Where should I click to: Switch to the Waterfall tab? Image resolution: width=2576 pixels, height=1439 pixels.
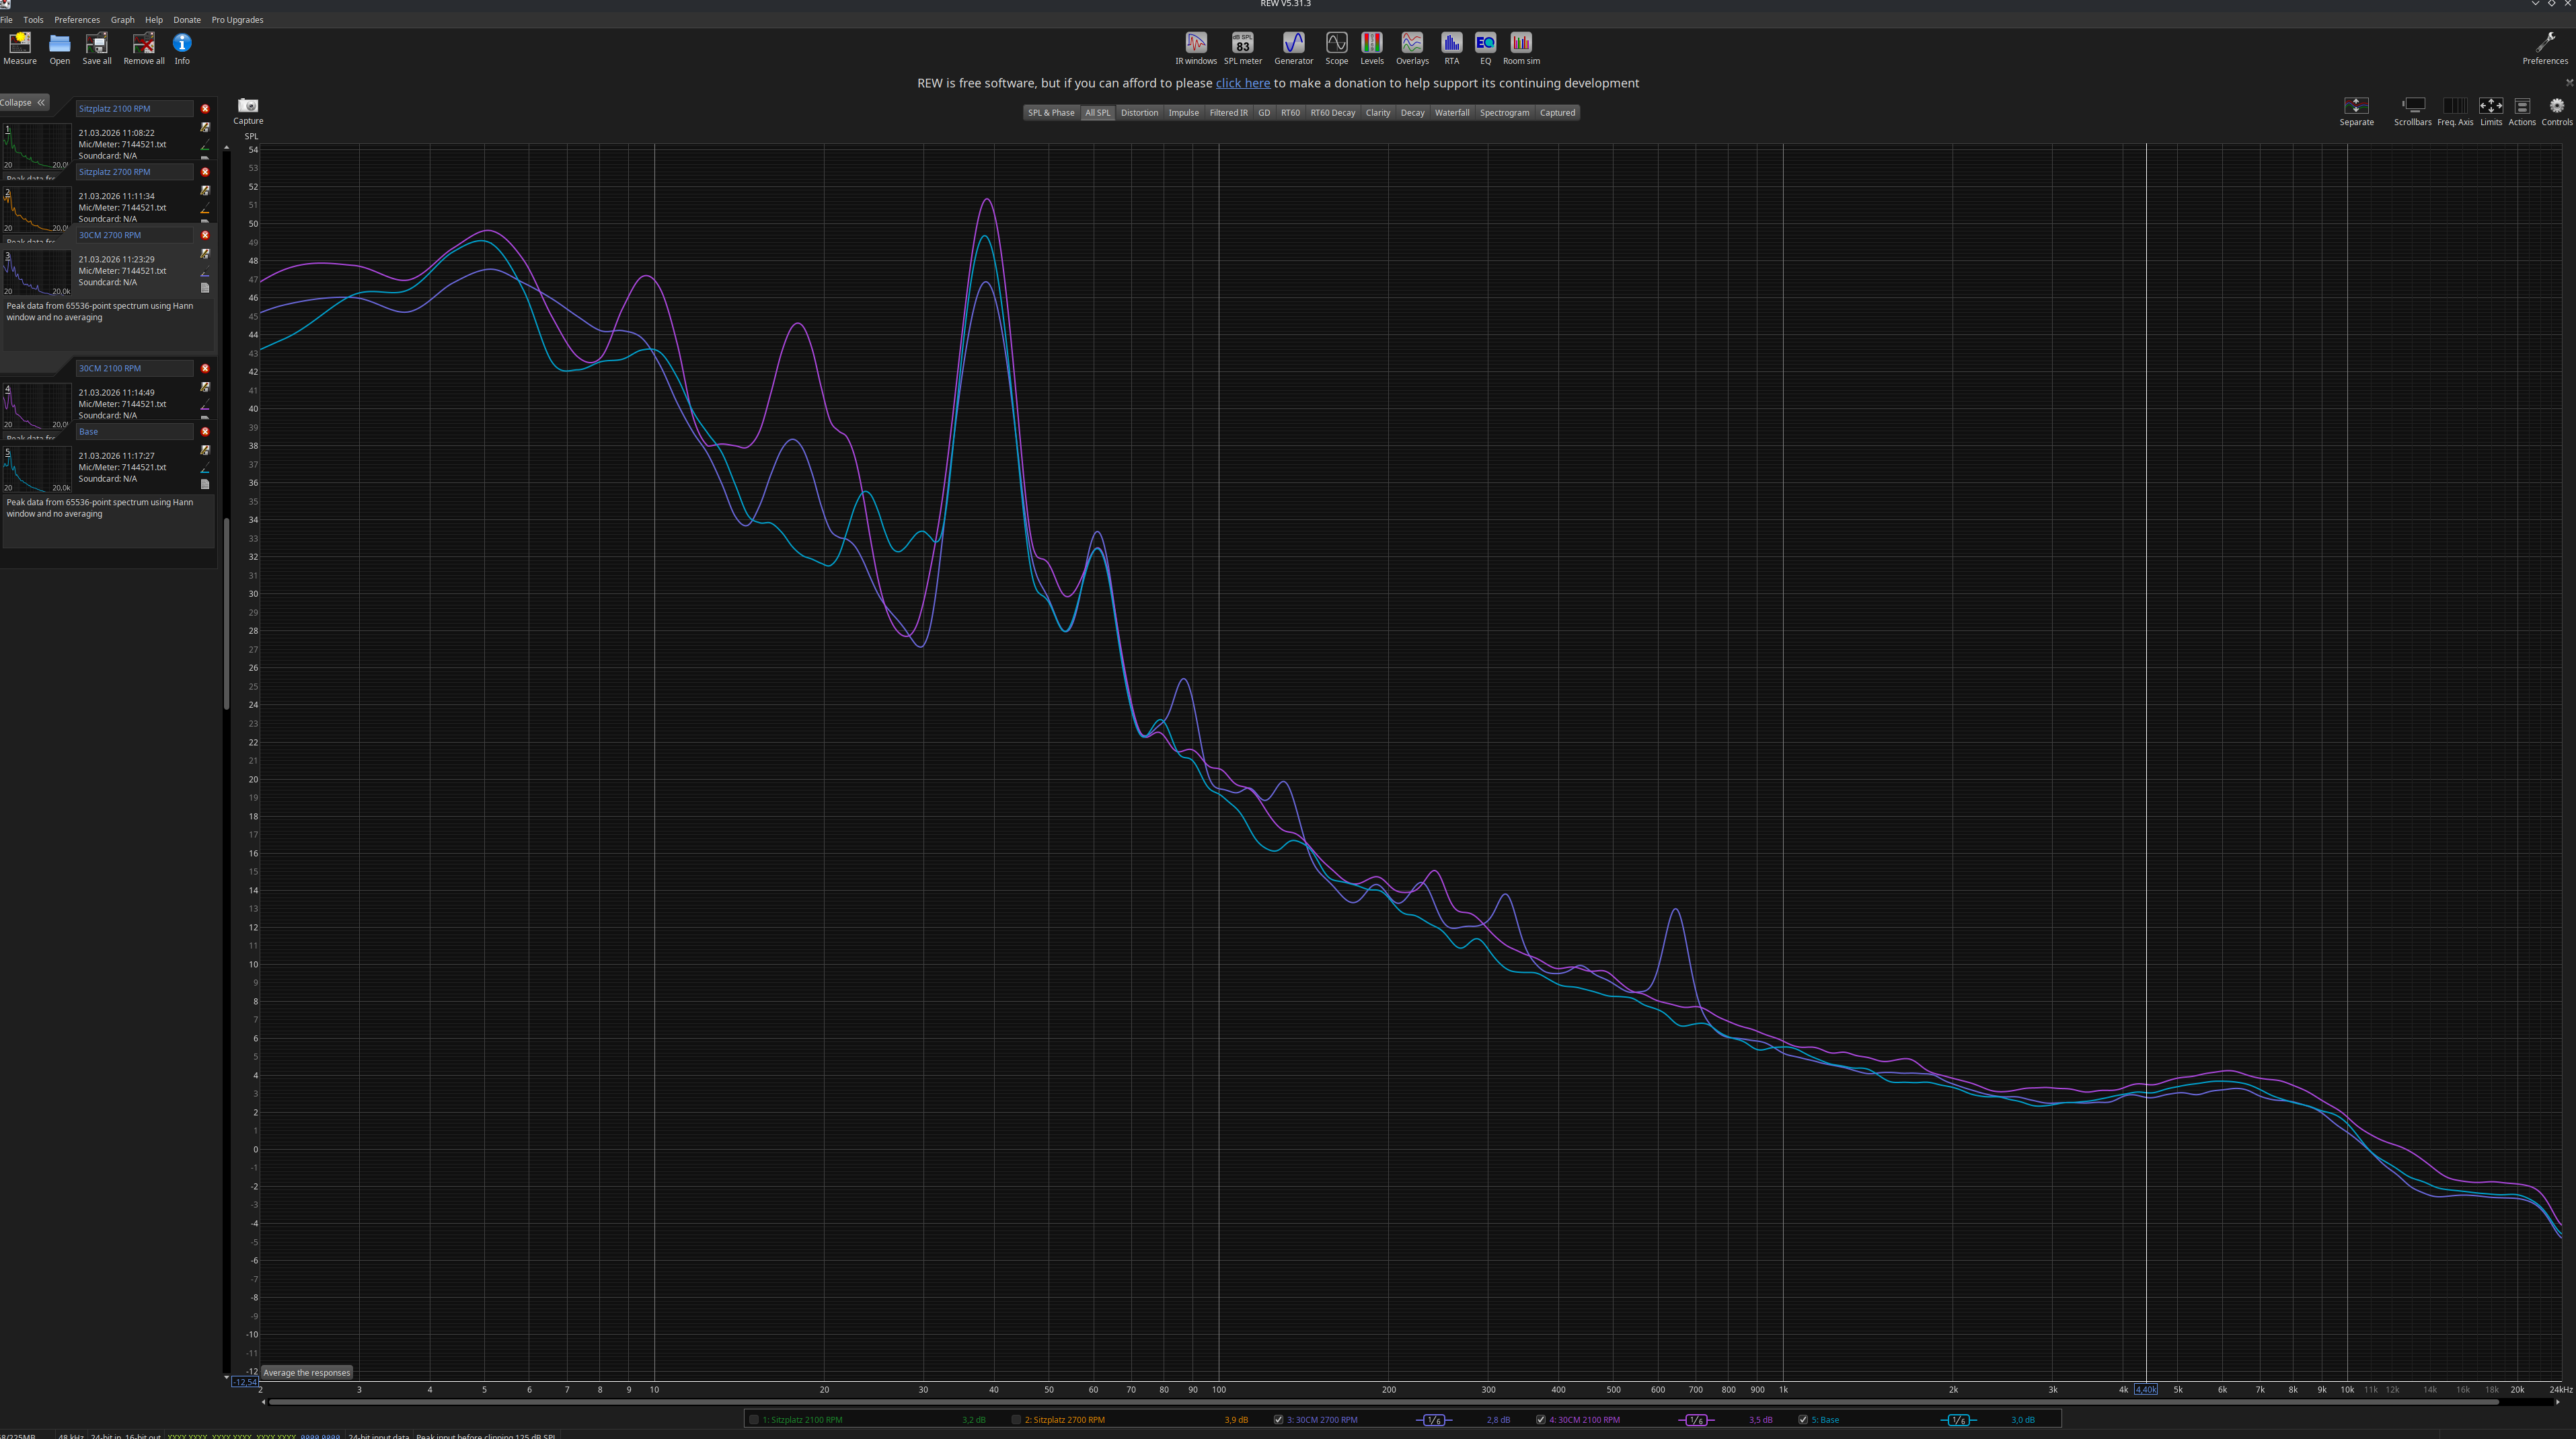[1451, 113]
